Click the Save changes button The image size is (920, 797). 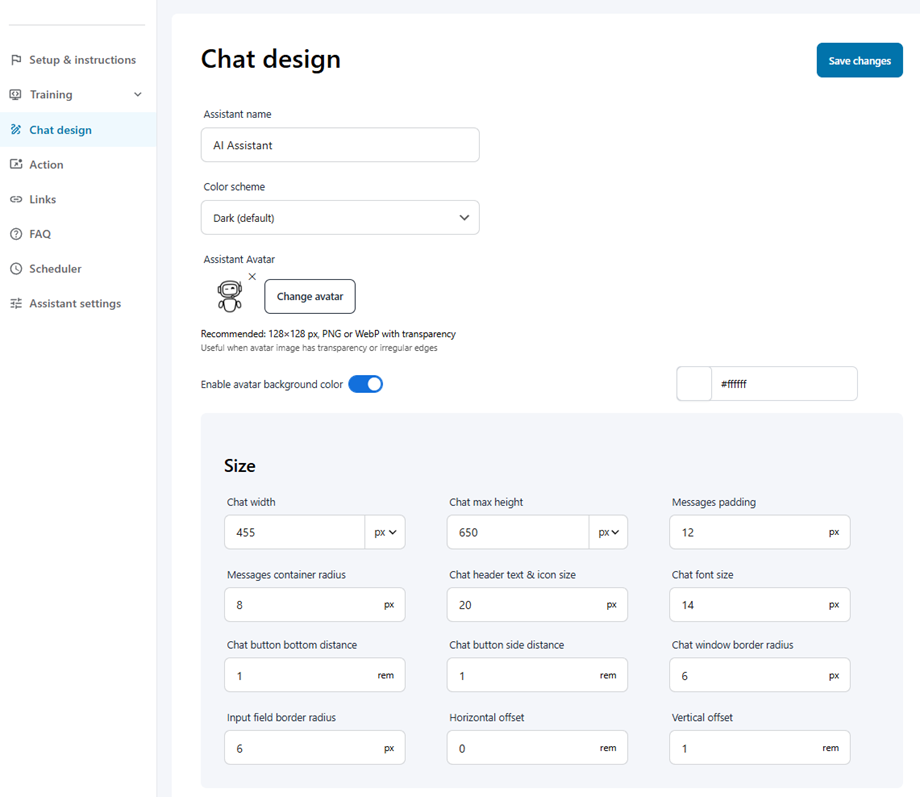(859, 60)
